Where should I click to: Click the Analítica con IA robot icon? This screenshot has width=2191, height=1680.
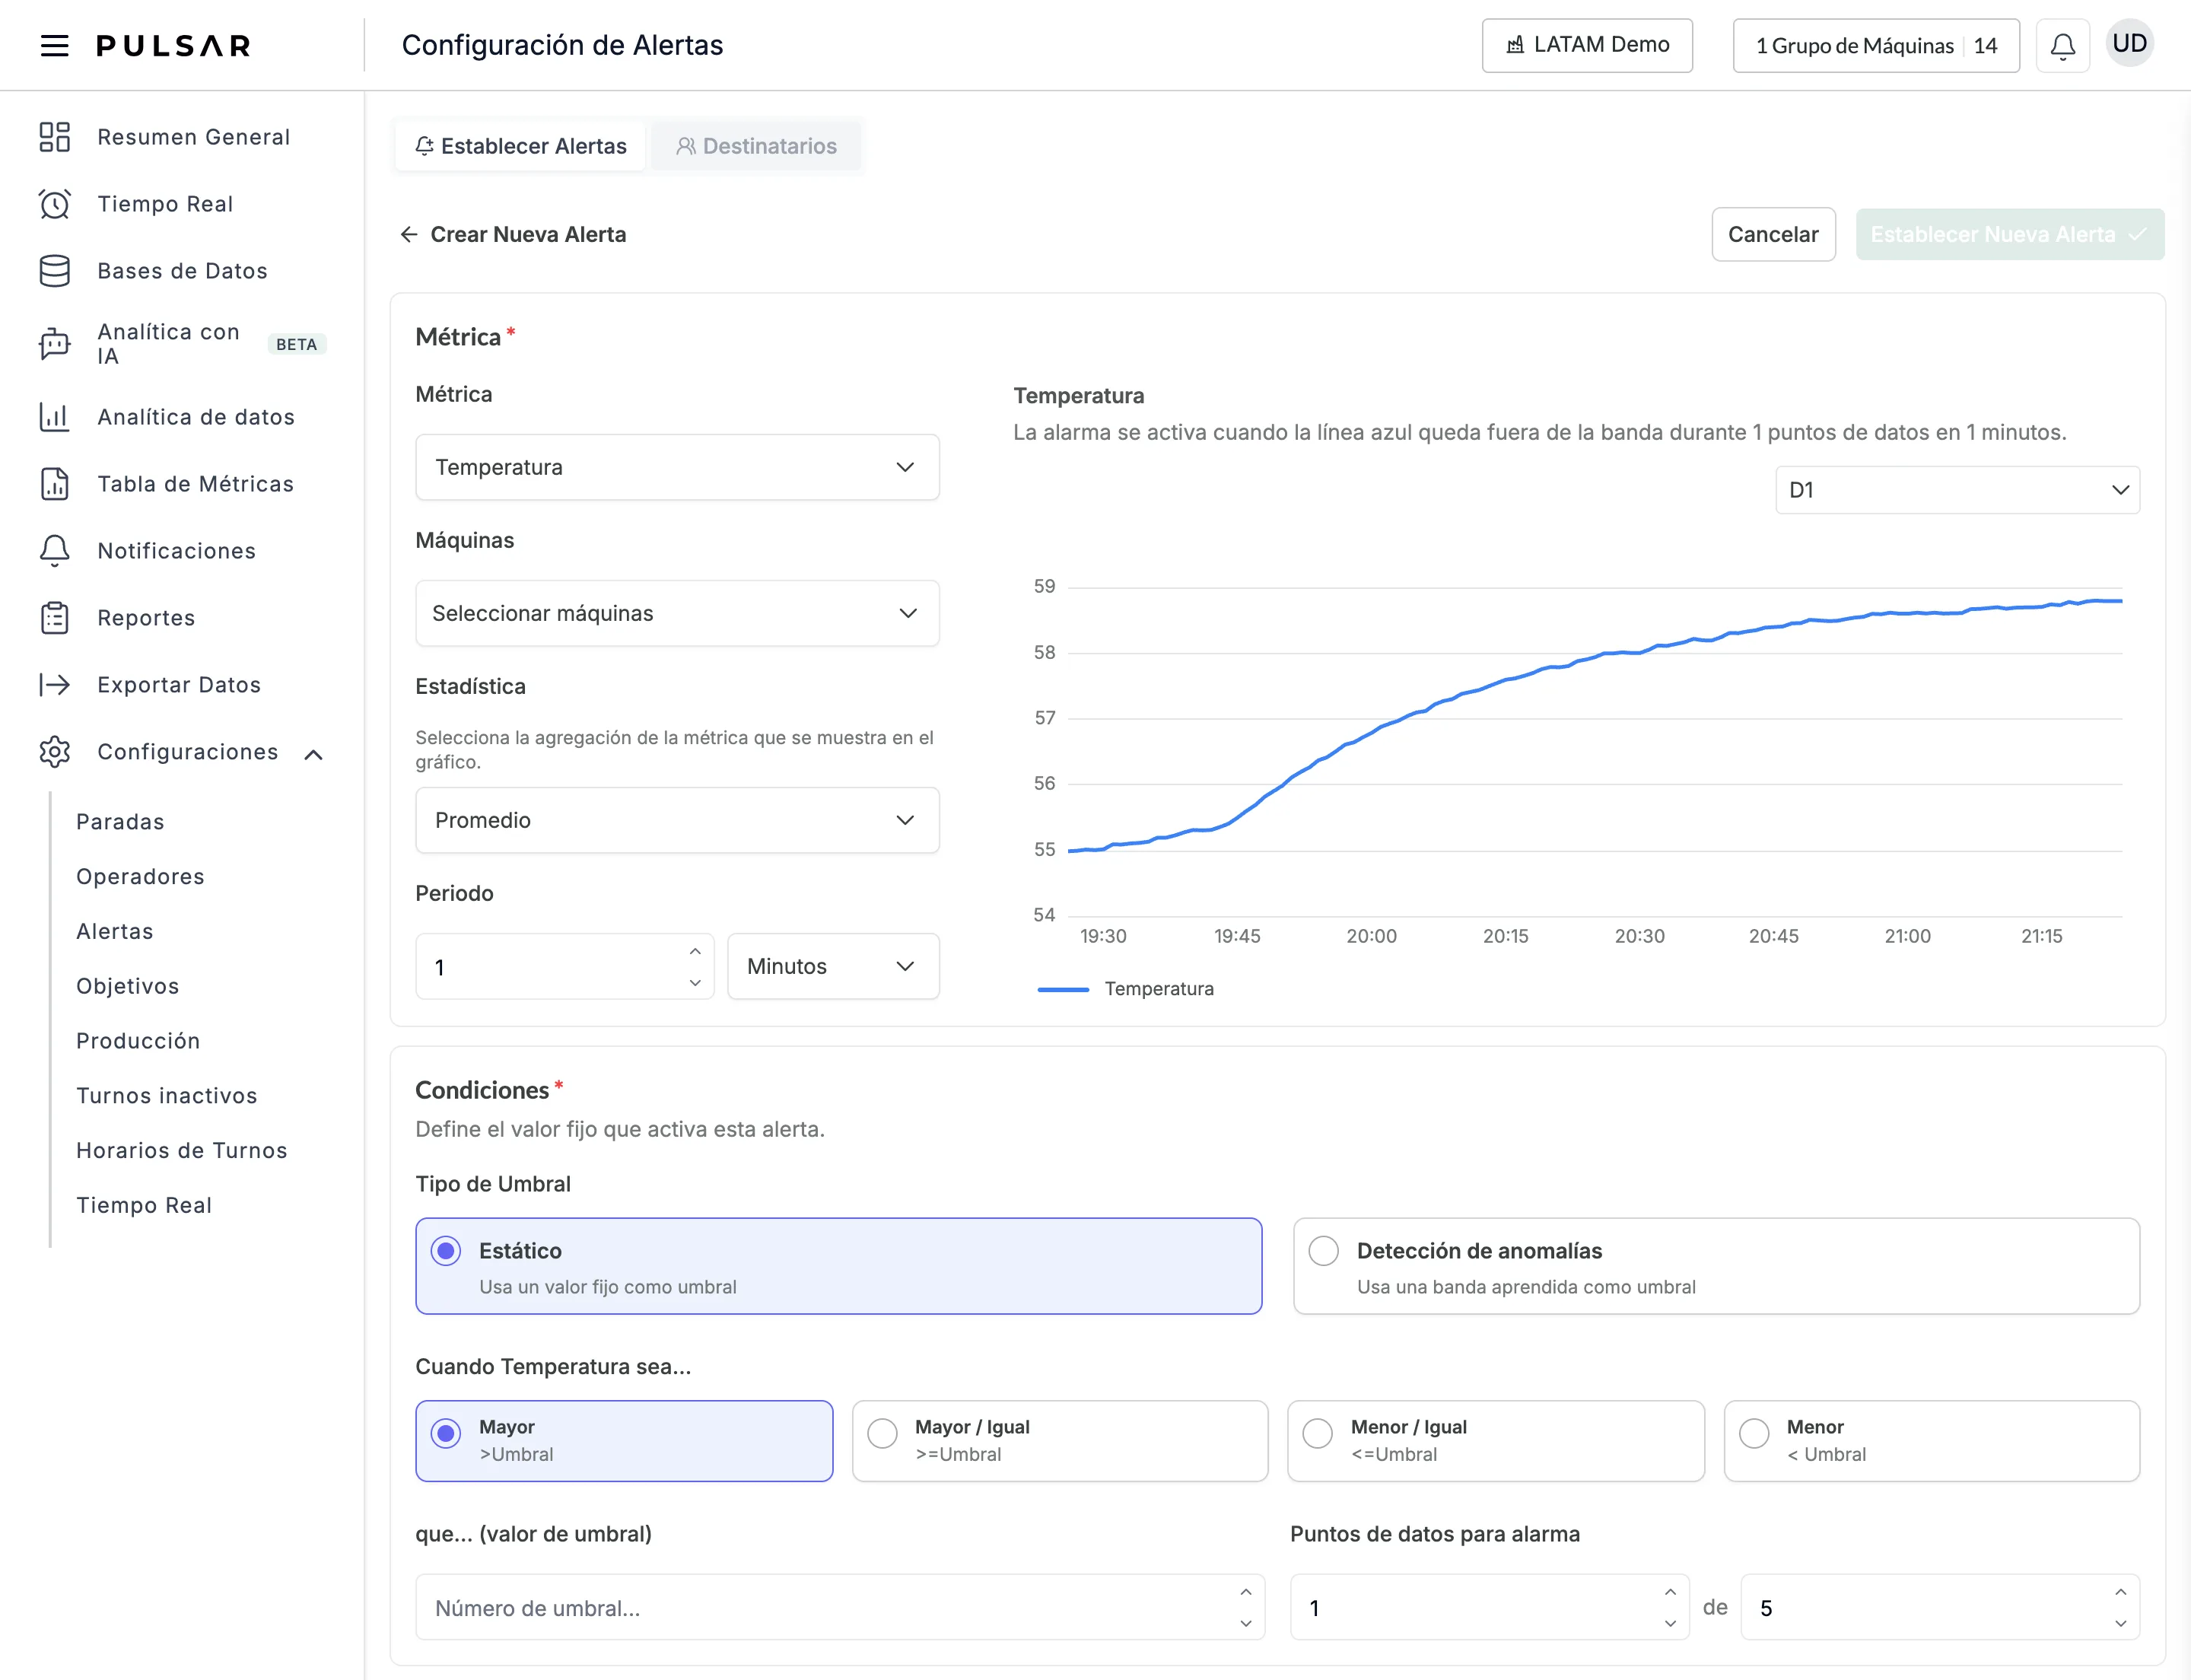click(54, 344)
